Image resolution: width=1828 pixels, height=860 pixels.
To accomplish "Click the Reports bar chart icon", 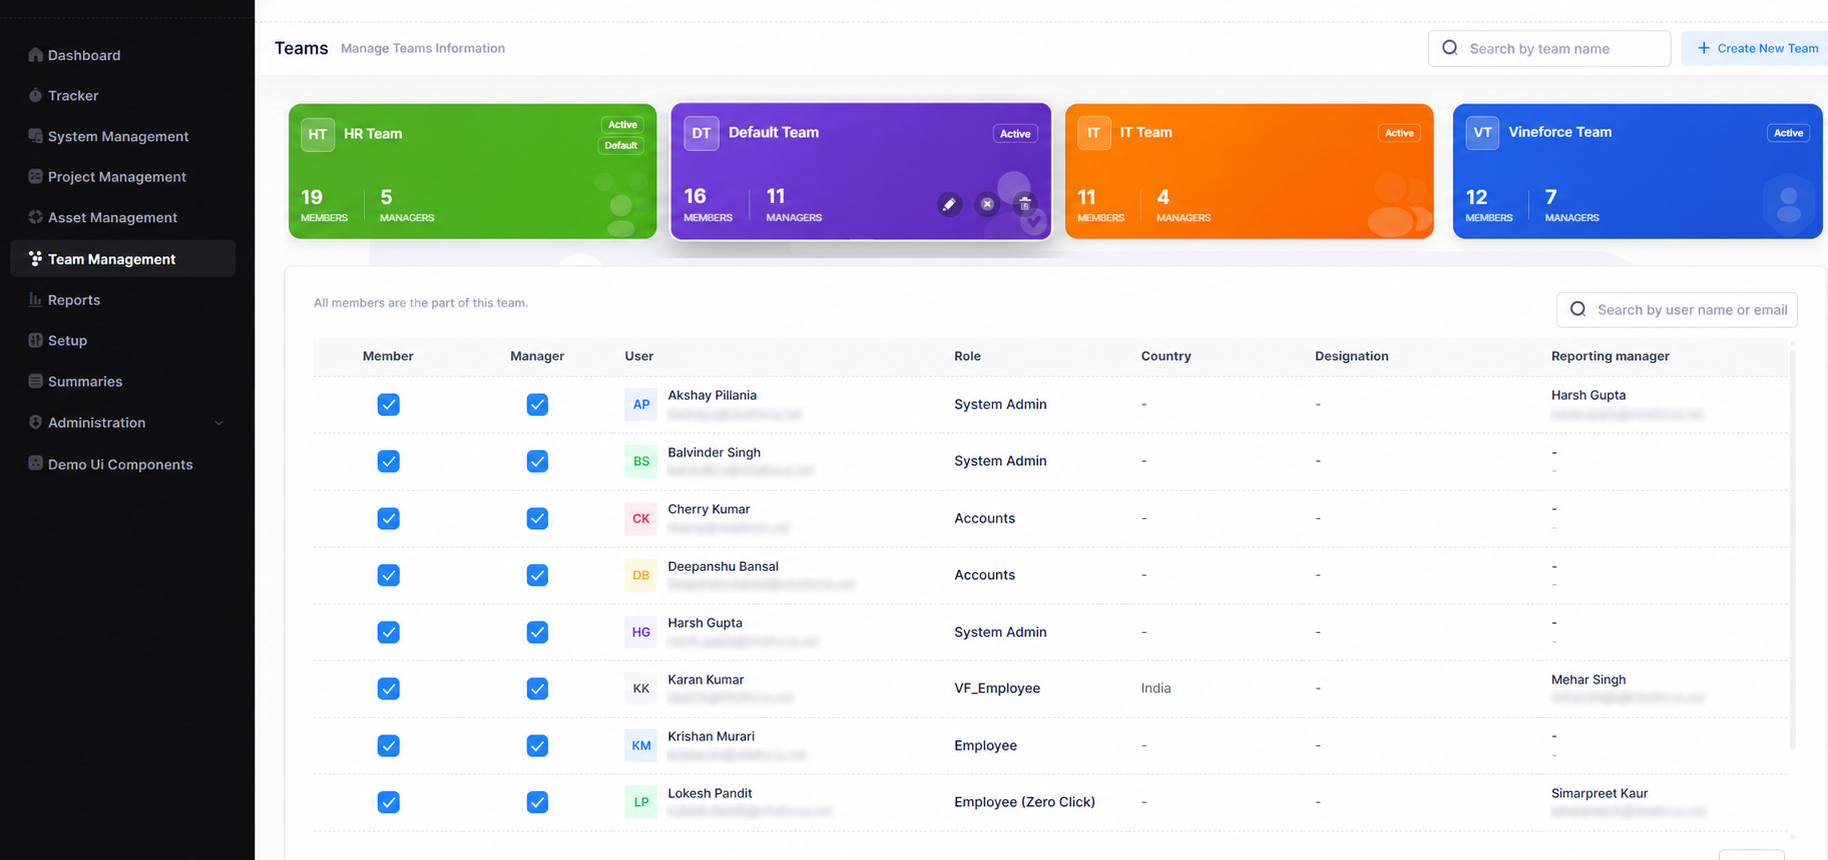I will (35, 299).
